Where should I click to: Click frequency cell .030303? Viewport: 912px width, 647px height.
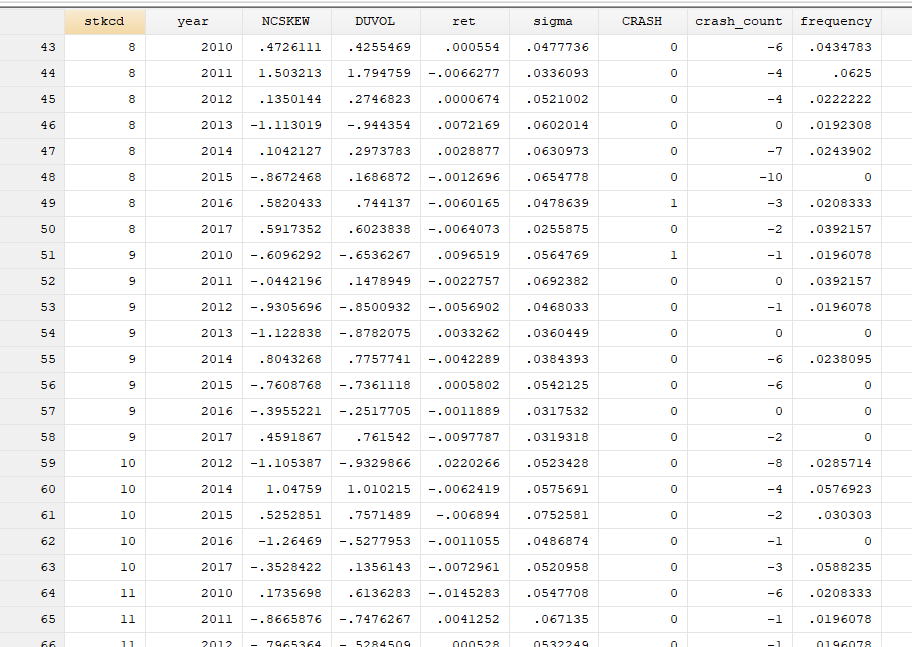tap(836, 515)
